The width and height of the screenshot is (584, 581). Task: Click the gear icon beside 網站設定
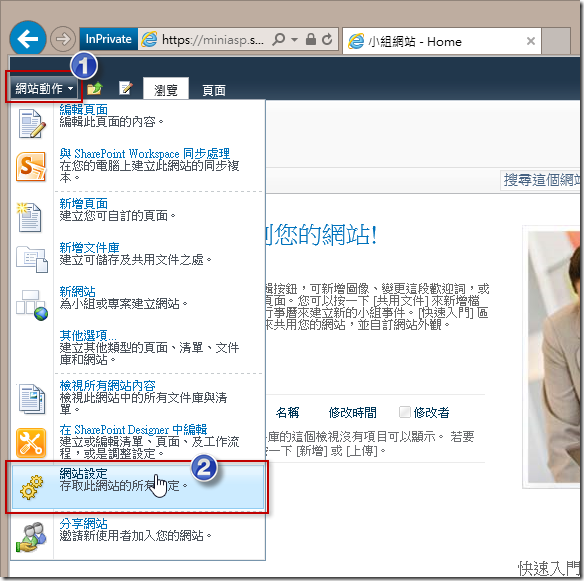(31, 487)
